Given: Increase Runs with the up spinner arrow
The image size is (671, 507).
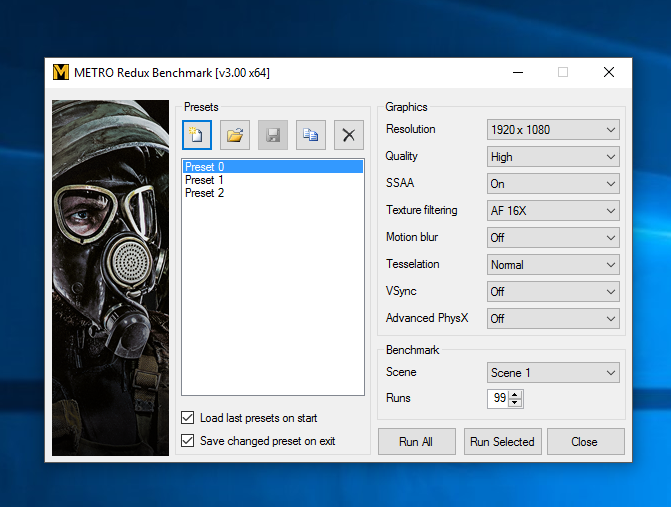Looking at the screenshot, I should (515, 394).
